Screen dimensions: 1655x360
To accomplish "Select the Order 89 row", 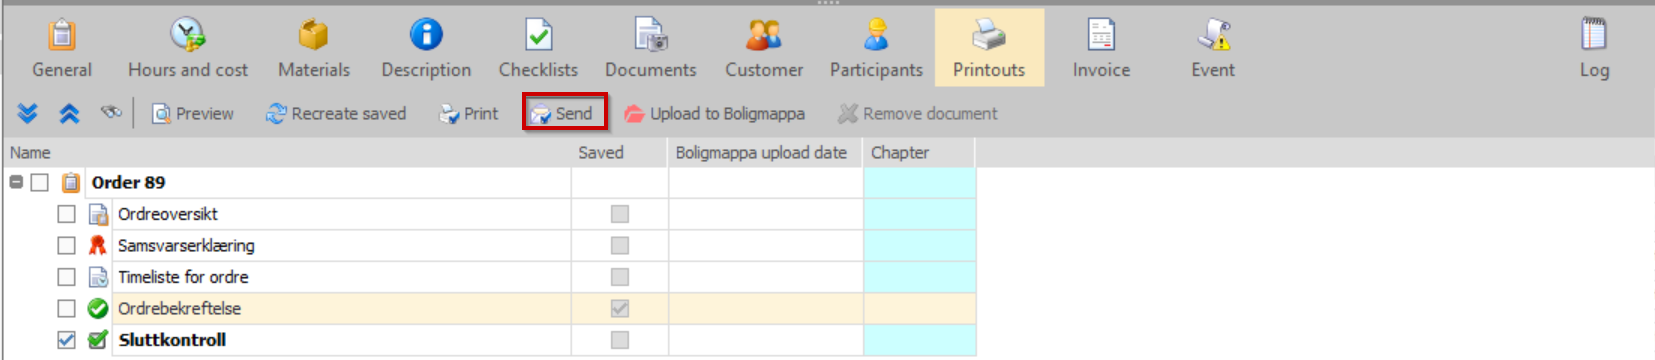I will (490, 182).
